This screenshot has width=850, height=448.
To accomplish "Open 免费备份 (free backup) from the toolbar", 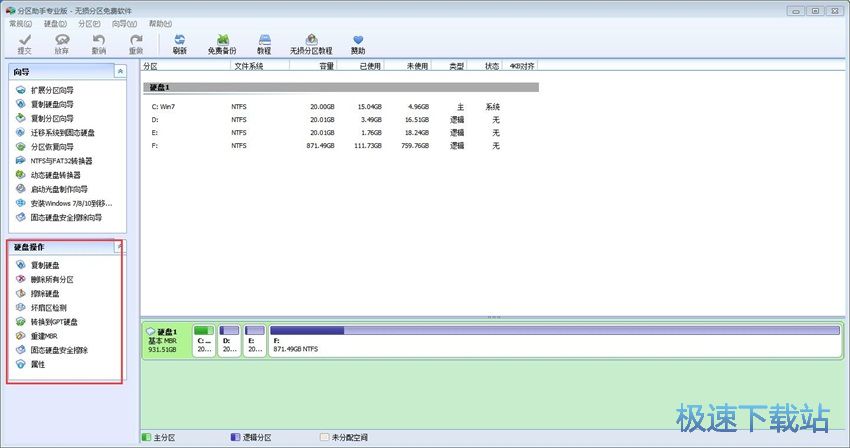I will point(222,44).
